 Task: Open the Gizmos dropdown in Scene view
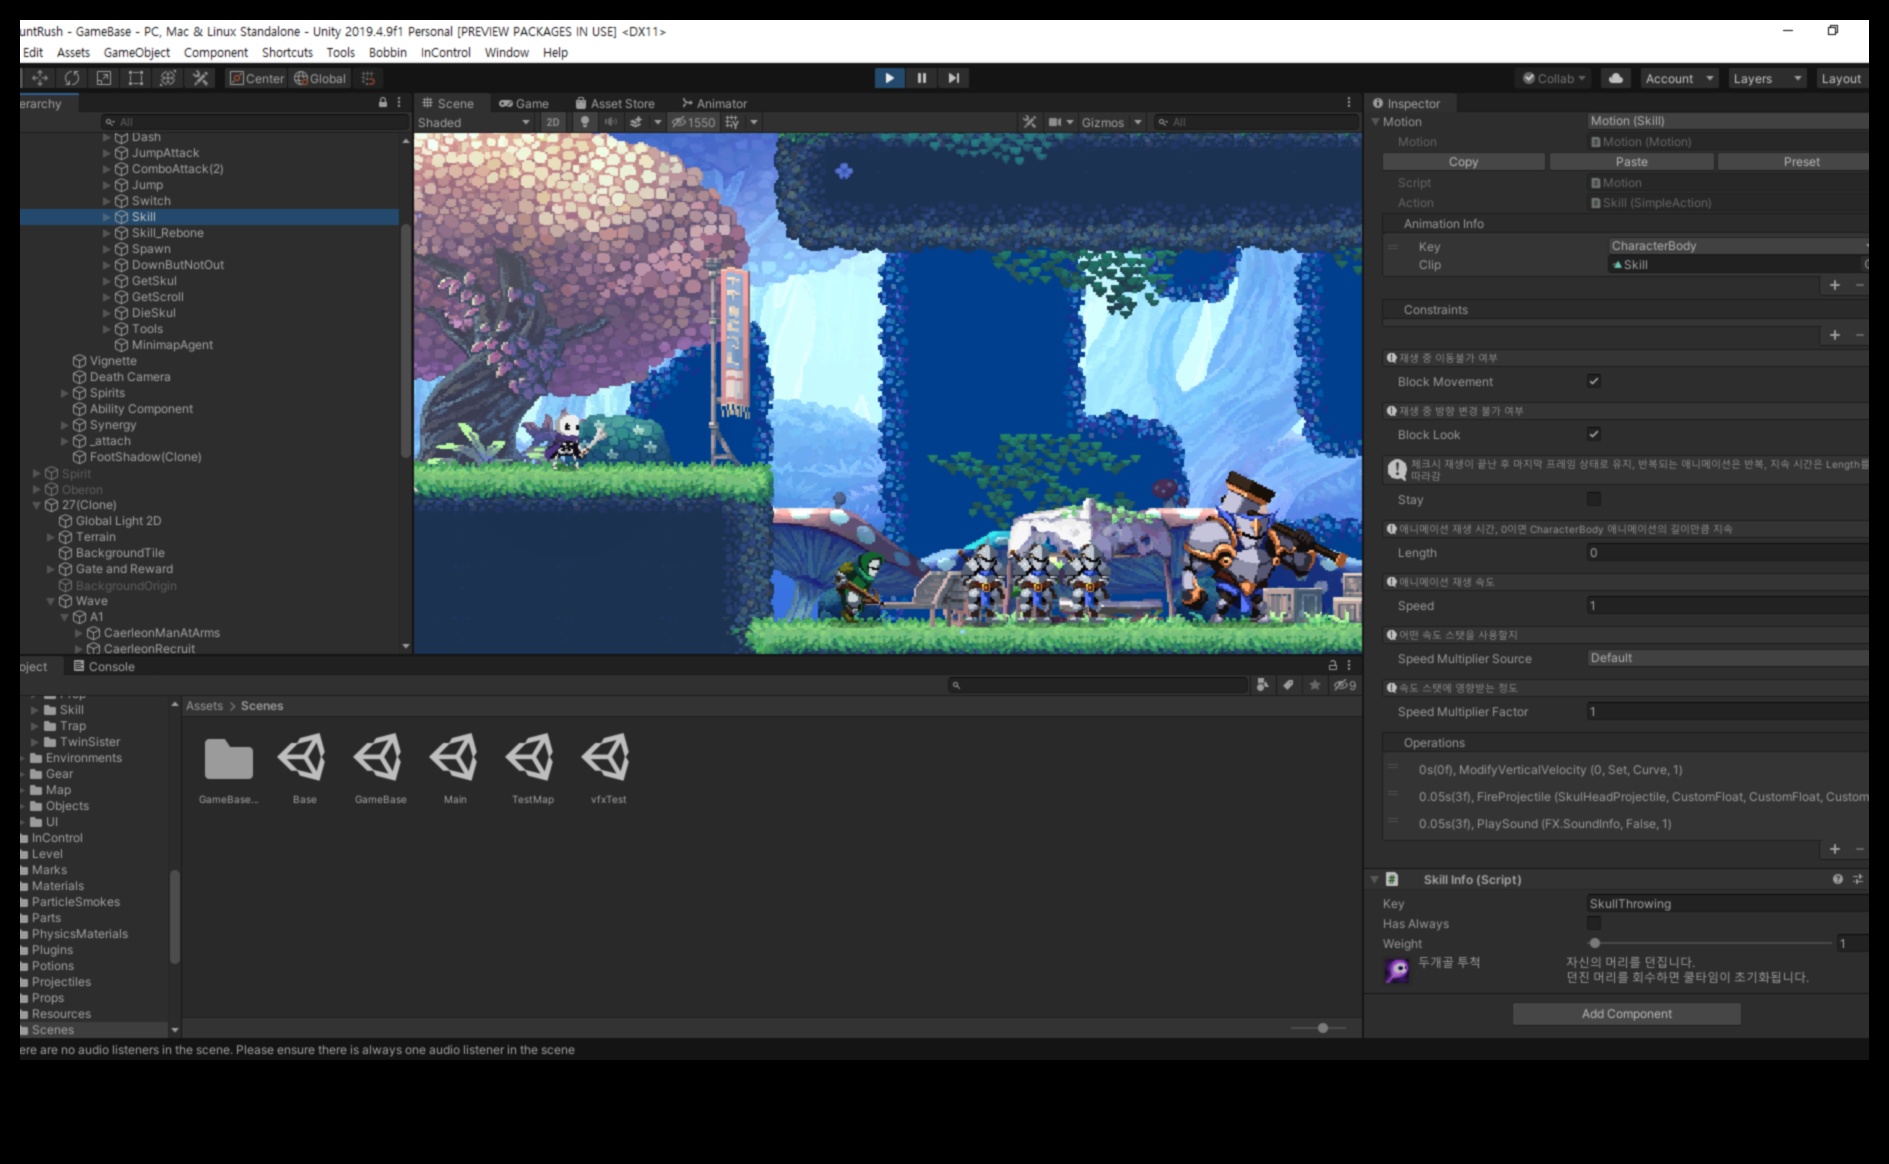coord(1110,122)
